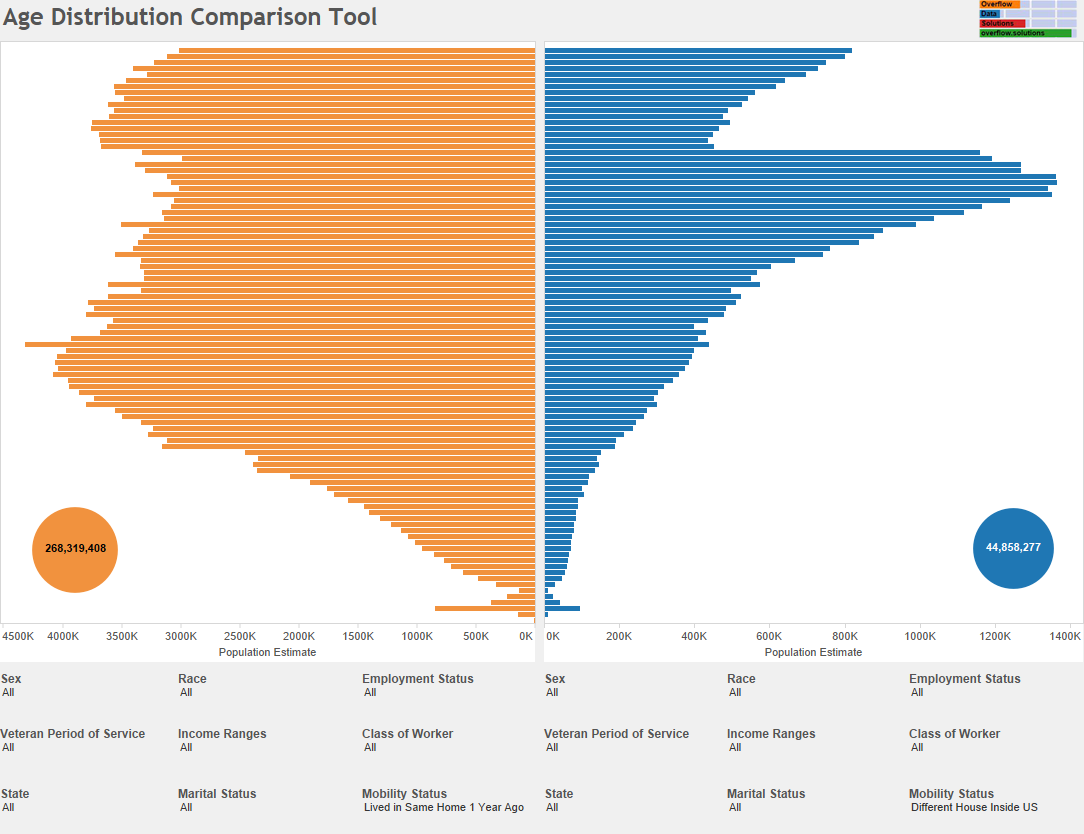Open the right chart's State filter
1084x834 pixels.
558,800
